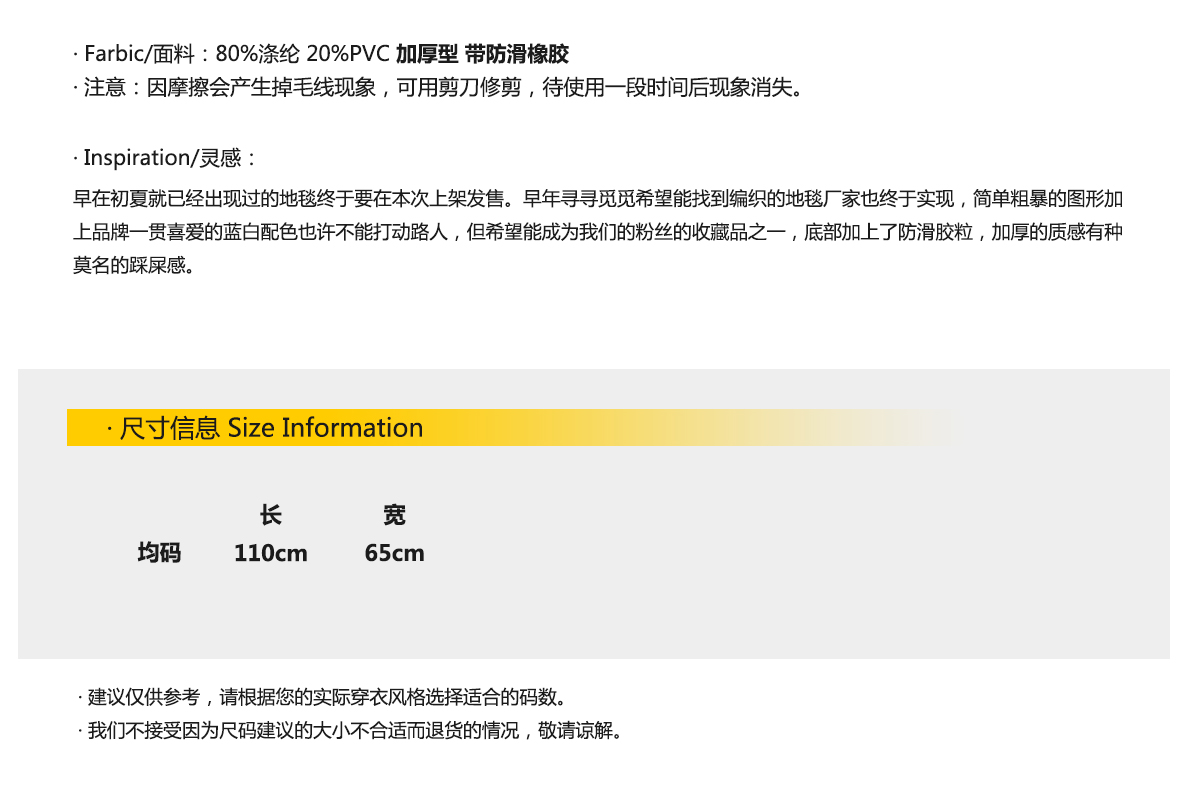Click the bold 加厚型 text
The image size is (1200, 791).
click(427, 54)
